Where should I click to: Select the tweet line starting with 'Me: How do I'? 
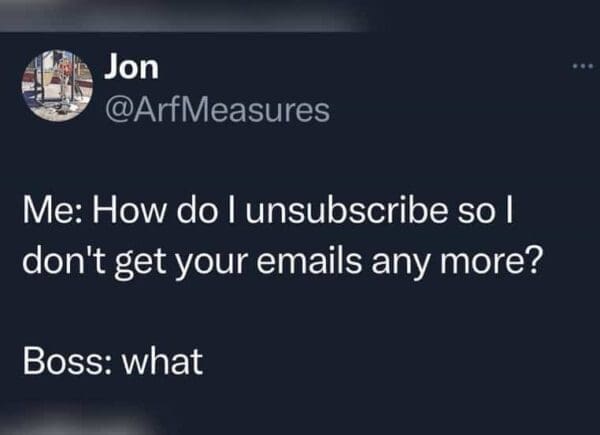pyautogui.click(x=267, y=212)
